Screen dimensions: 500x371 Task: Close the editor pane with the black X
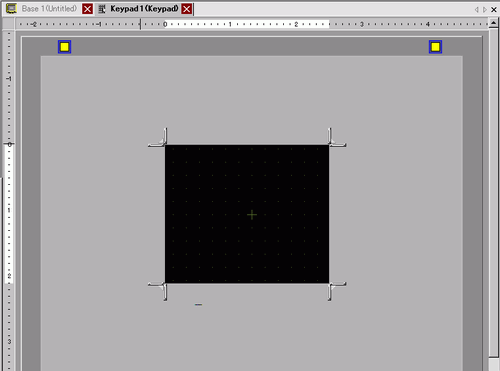coord(494,10)
